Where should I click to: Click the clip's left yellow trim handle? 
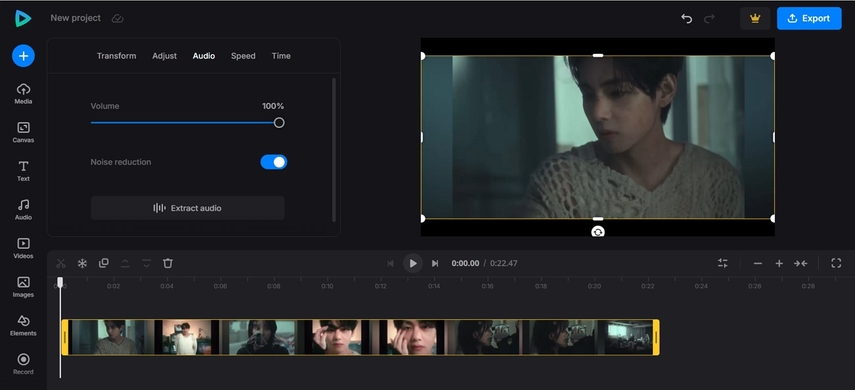click(65, 337)
